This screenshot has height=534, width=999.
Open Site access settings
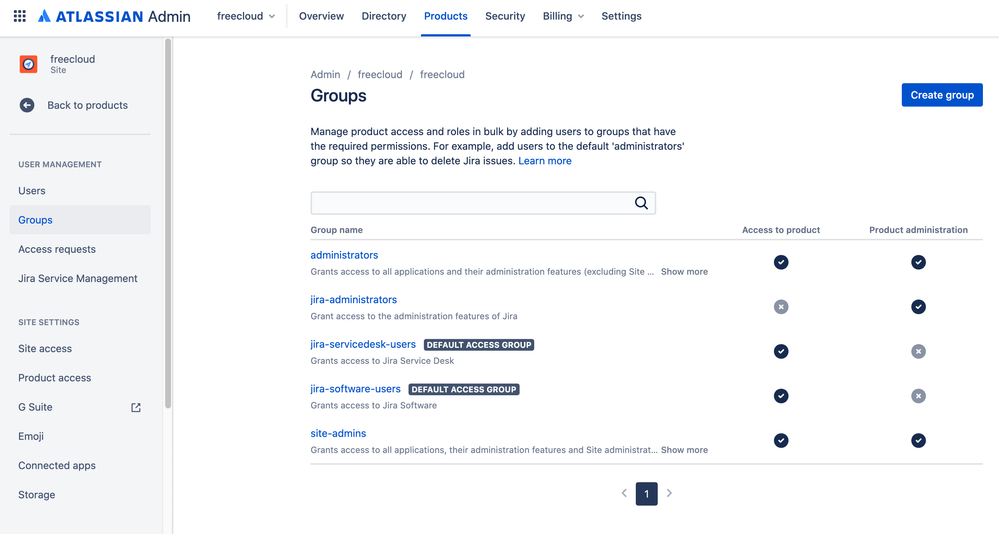click(80, 349)
